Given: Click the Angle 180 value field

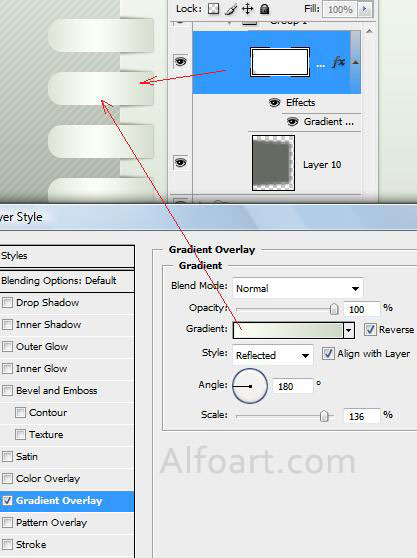Looking at the screenshot, I should [292, 386].
